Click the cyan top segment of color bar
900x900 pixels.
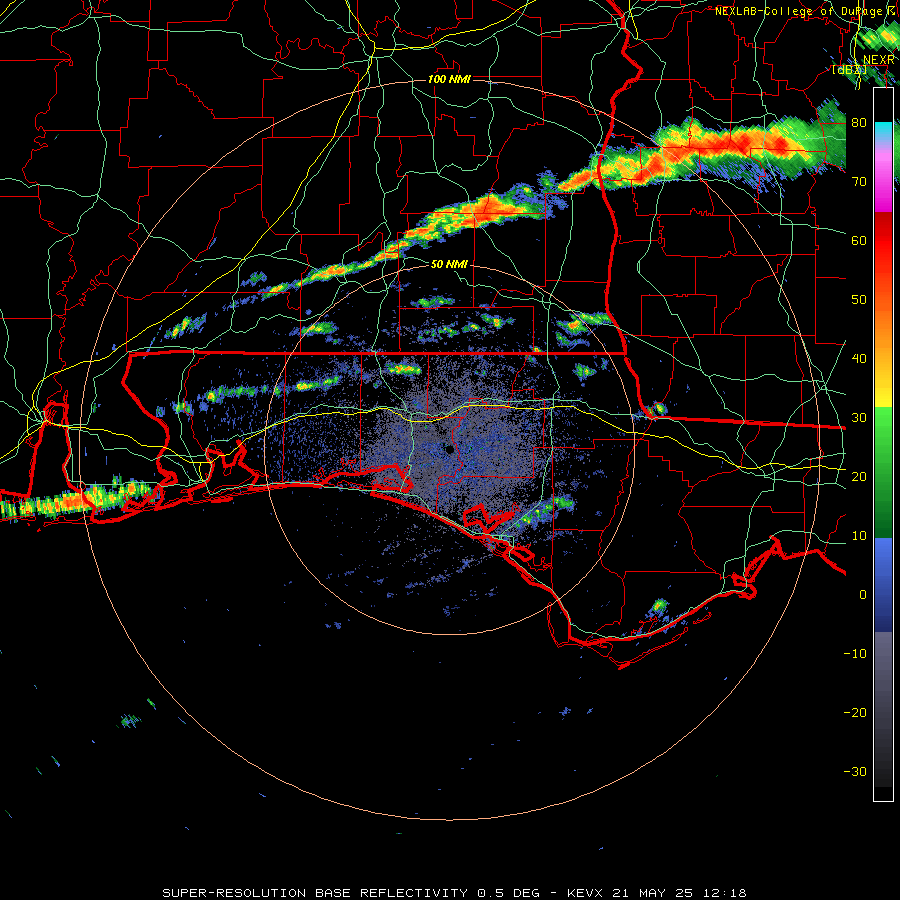click(883, 132)
